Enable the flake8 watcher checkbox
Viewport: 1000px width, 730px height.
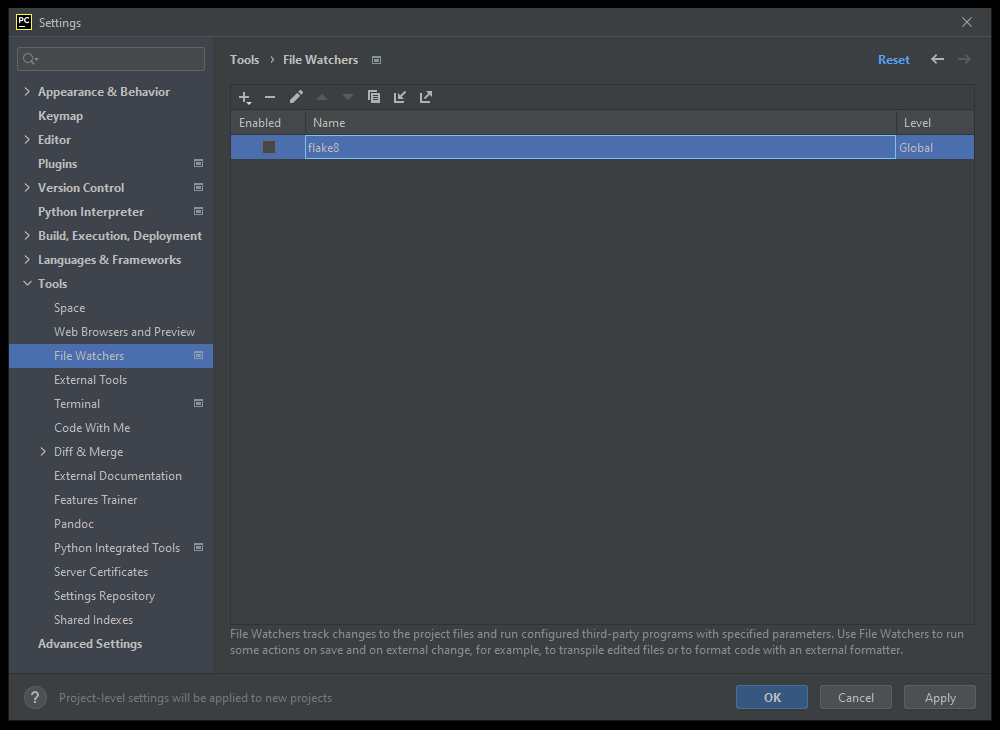269,147
